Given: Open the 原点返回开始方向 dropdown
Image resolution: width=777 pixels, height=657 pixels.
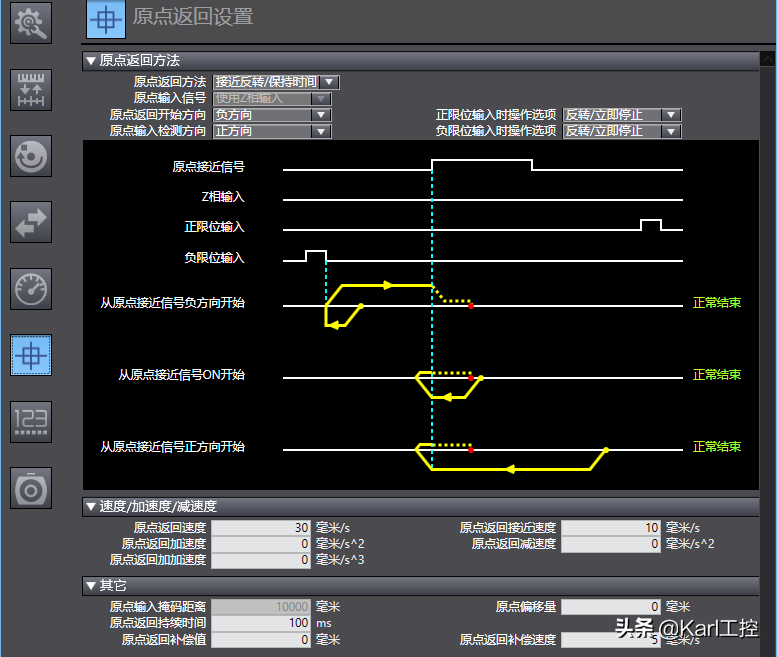Looking at the screenshot, I should point(320,115).
